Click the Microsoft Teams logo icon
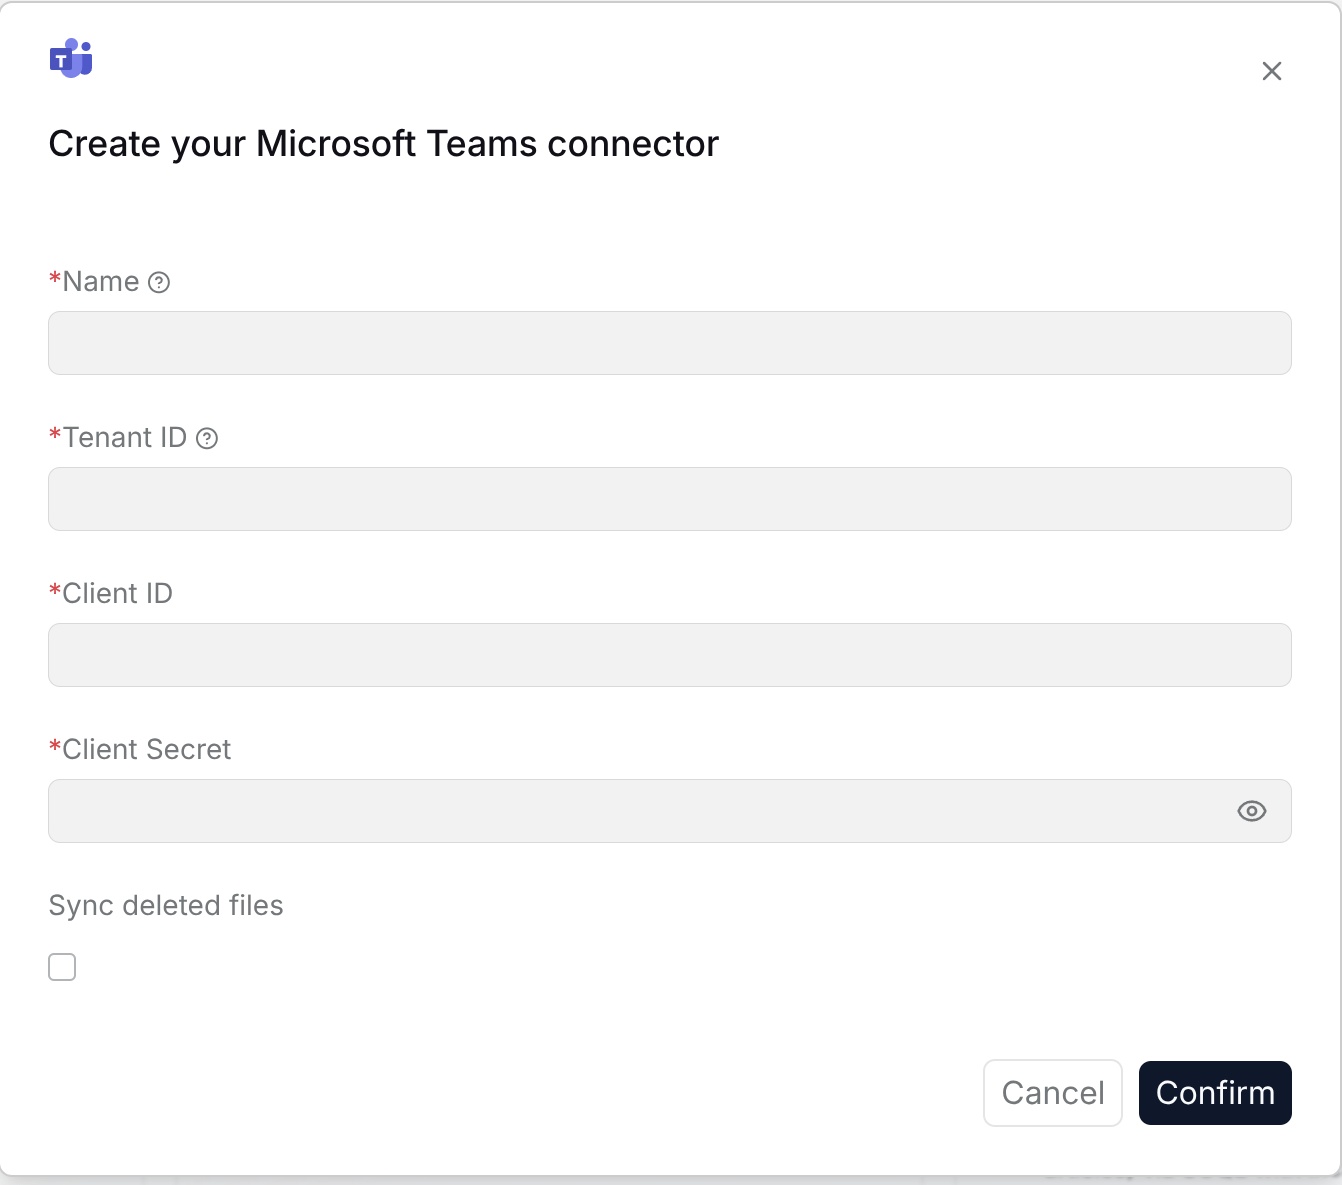 click(x=71, y=58)
